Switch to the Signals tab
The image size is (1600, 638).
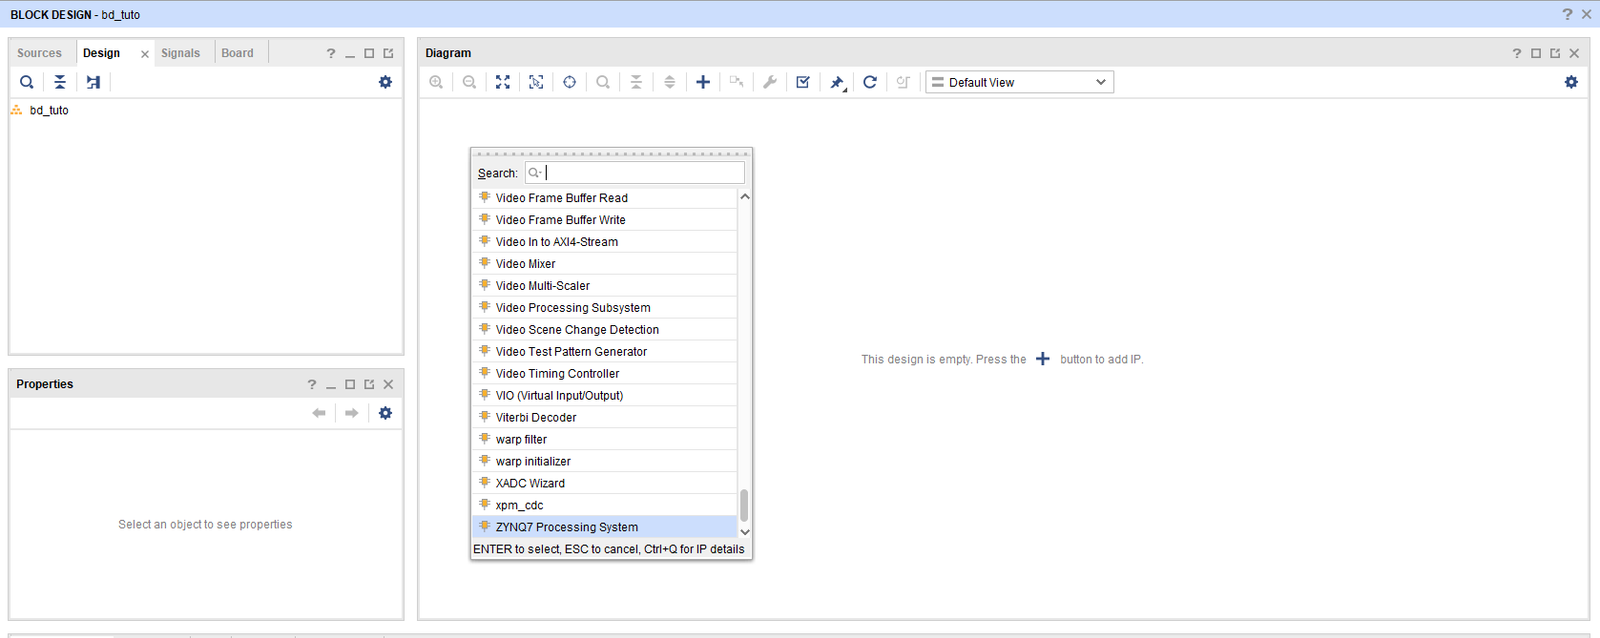coord(180,53)
